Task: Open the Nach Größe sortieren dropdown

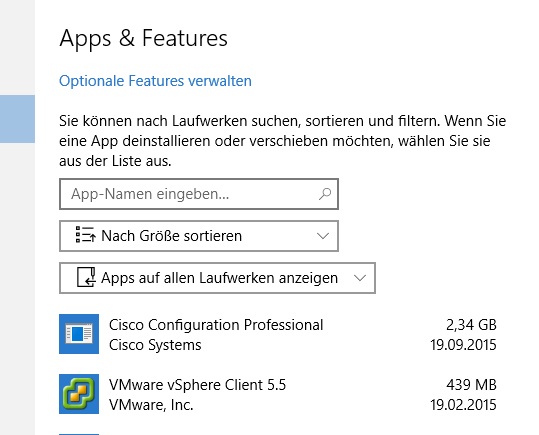Action: pyautogui.click(x=199, y=236)
